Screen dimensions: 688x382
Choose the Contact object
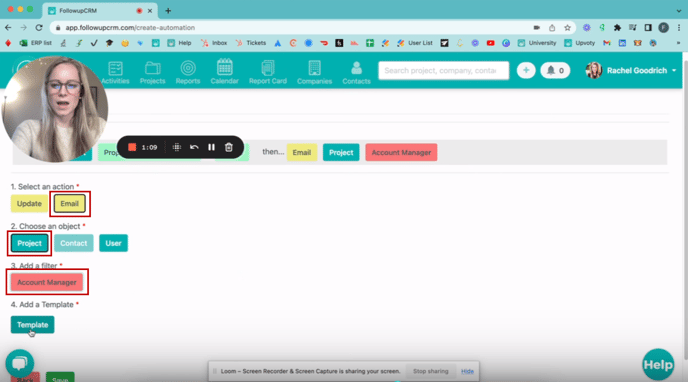(74, 243)
